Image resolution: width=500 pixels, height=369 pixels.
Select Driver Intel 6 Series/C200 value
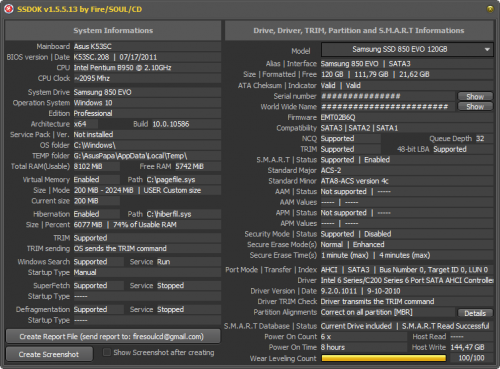(407, 280)
